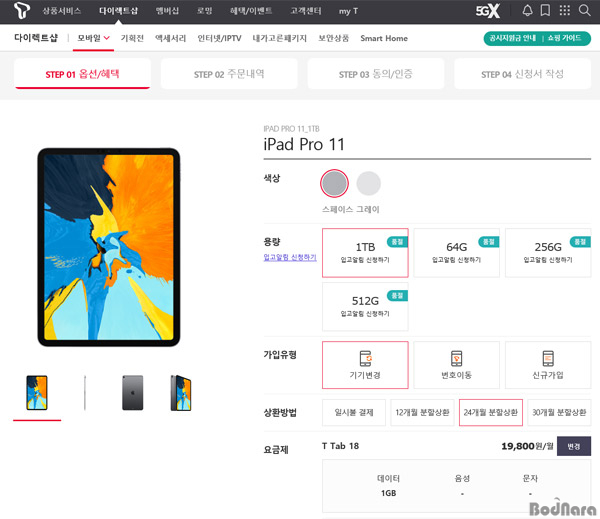The height and width of the screenshot is (519, 600).
Task: Click the search magnifier icon
Action: 584,10
